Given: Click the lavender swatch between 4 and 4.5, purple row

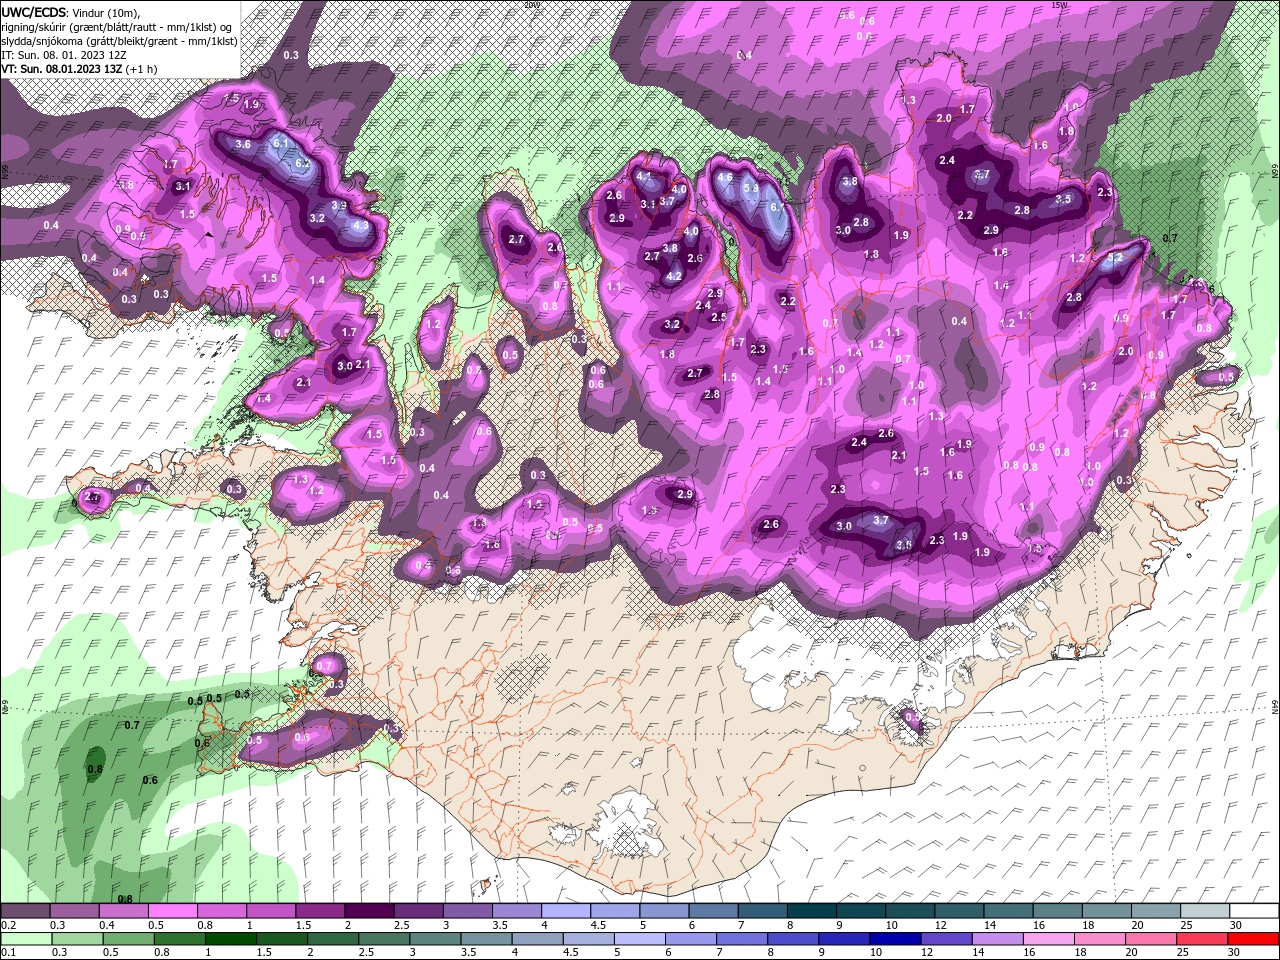Looking at the screenshot, I should (x=566, y=911).
